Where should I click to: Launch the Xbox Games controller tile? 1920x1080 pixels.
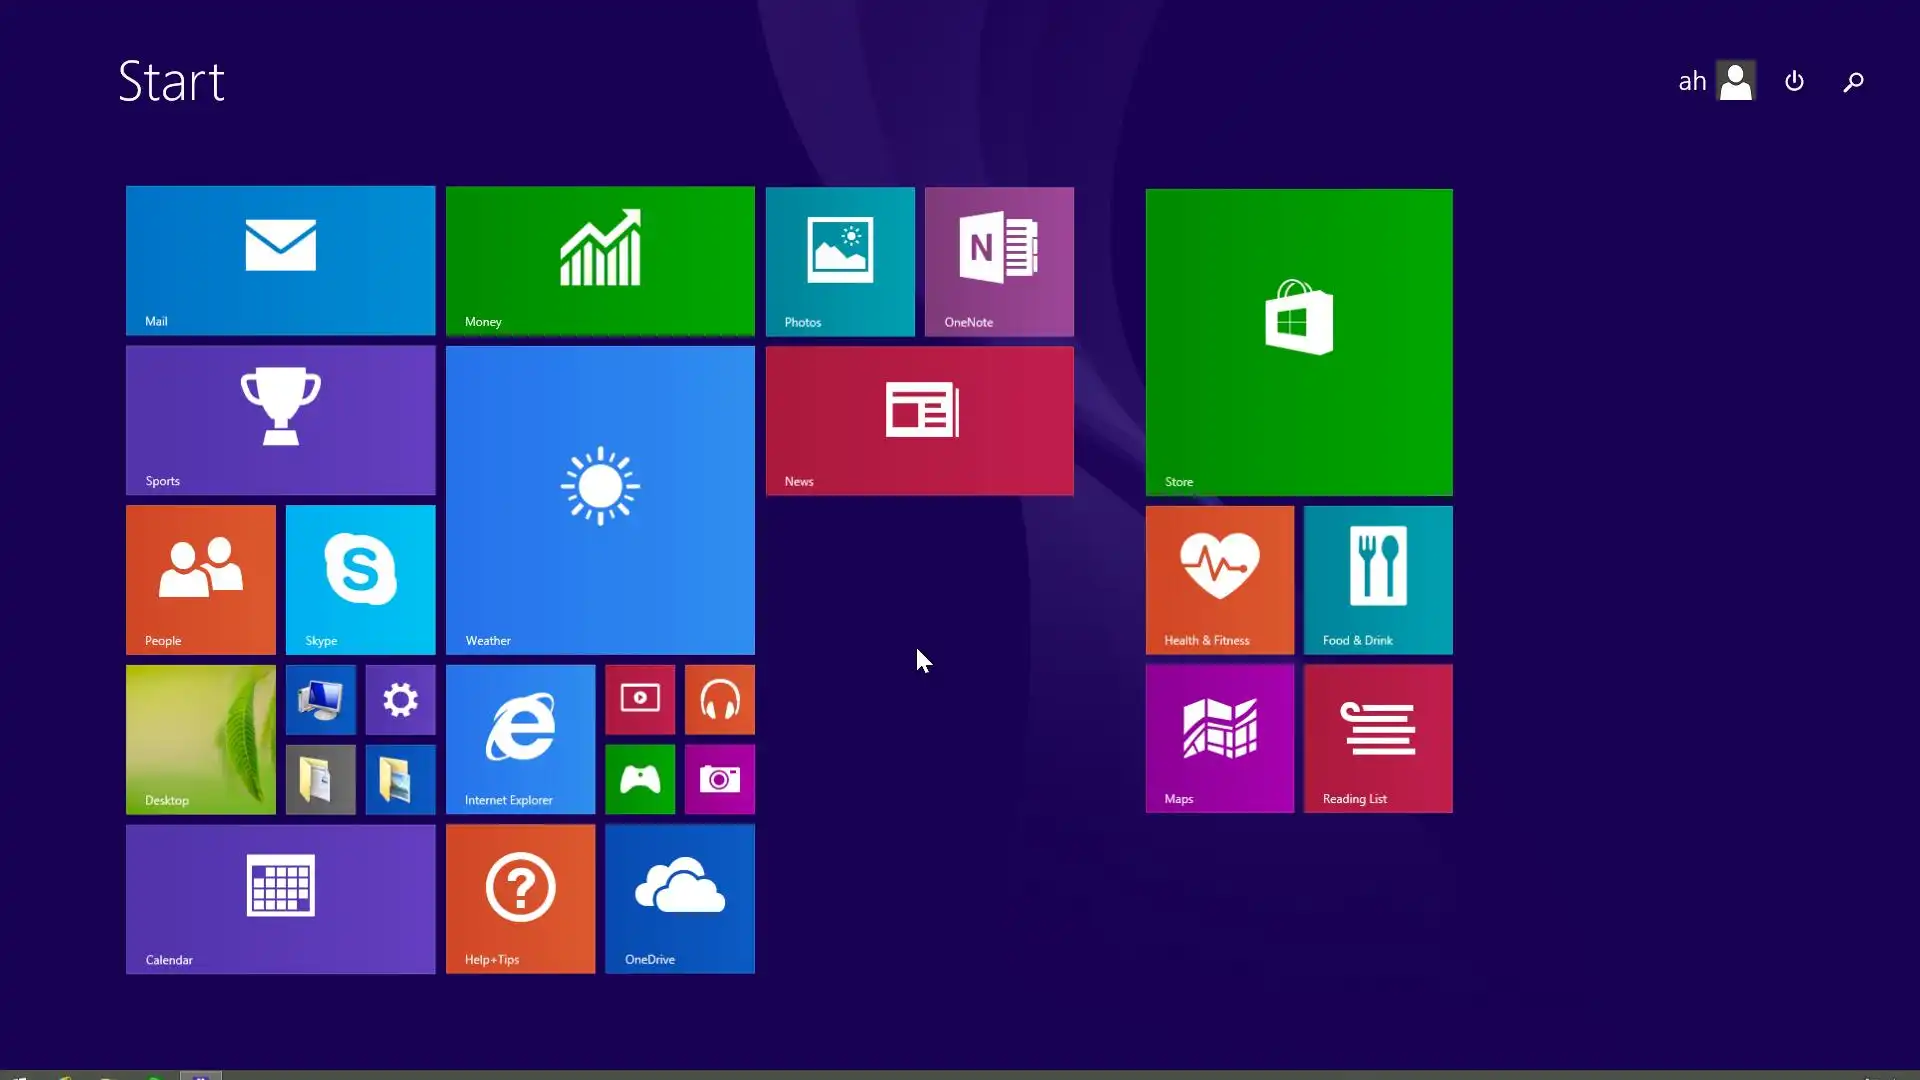pos(640,779)
